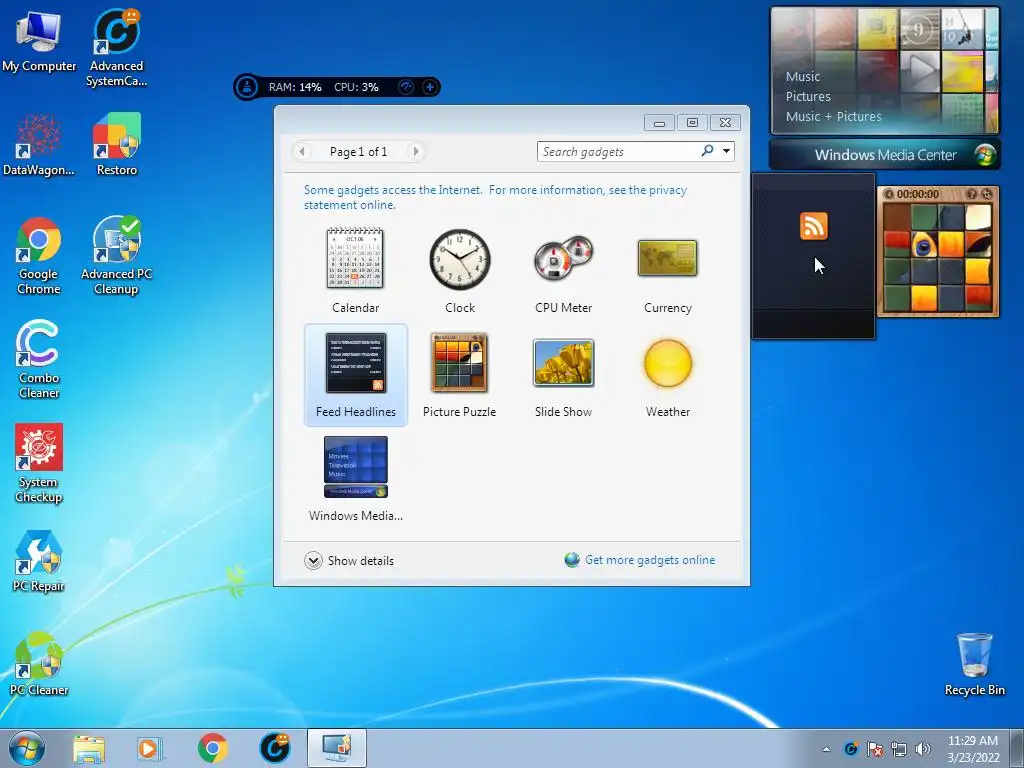Select the Clock gadget
This screenshot has height=768, width=1024.
(460, 271)
